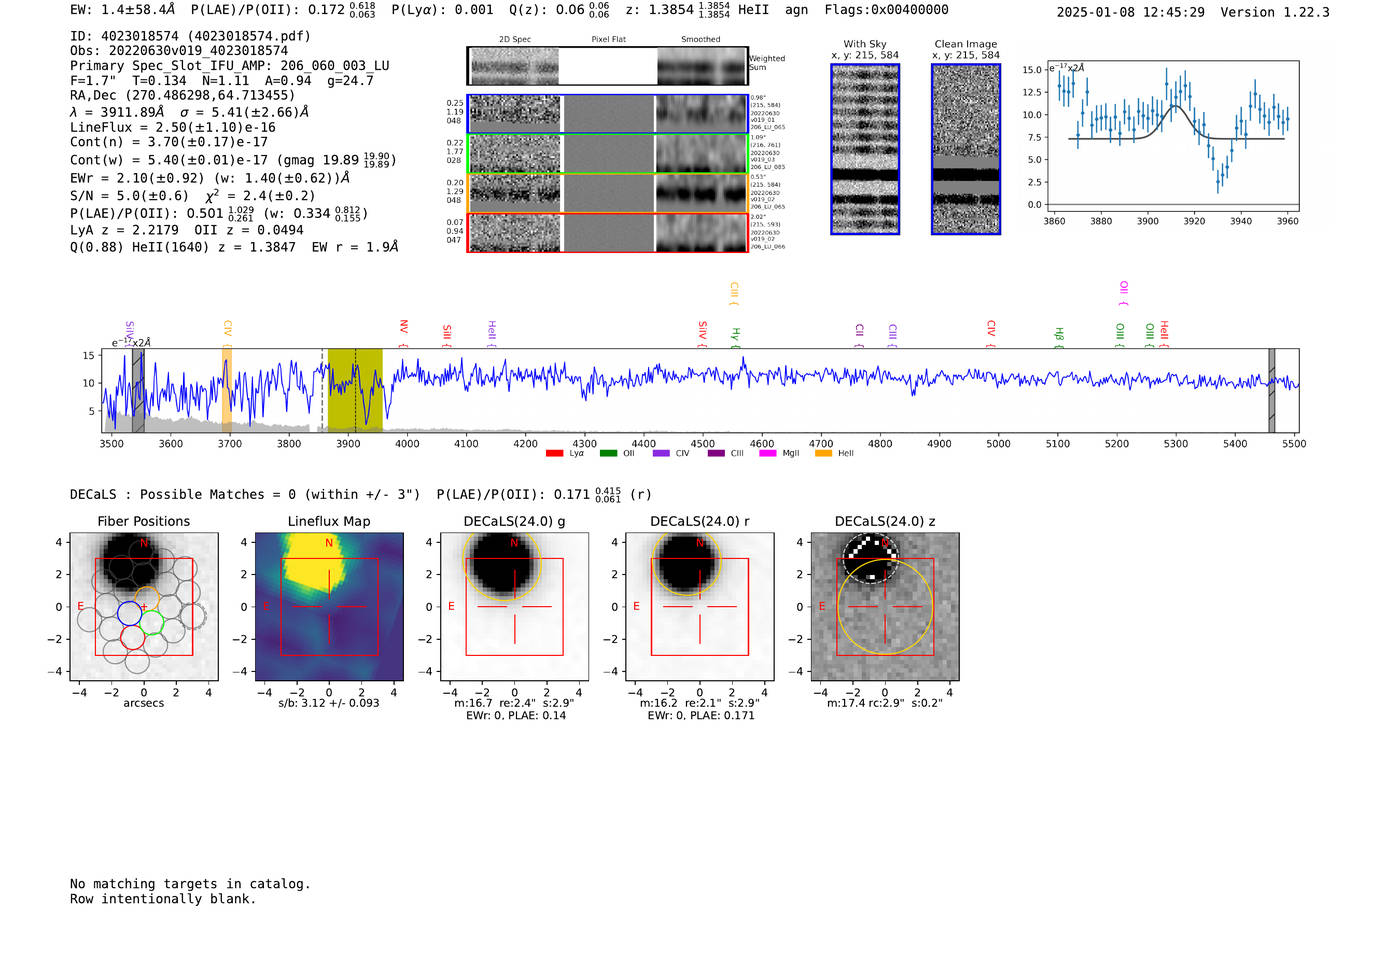The width and height of the screenshot is (1400, 953).
Task: Click the 'Obs: 20220630v019_4023018574' line
Action: coord(179,50)
